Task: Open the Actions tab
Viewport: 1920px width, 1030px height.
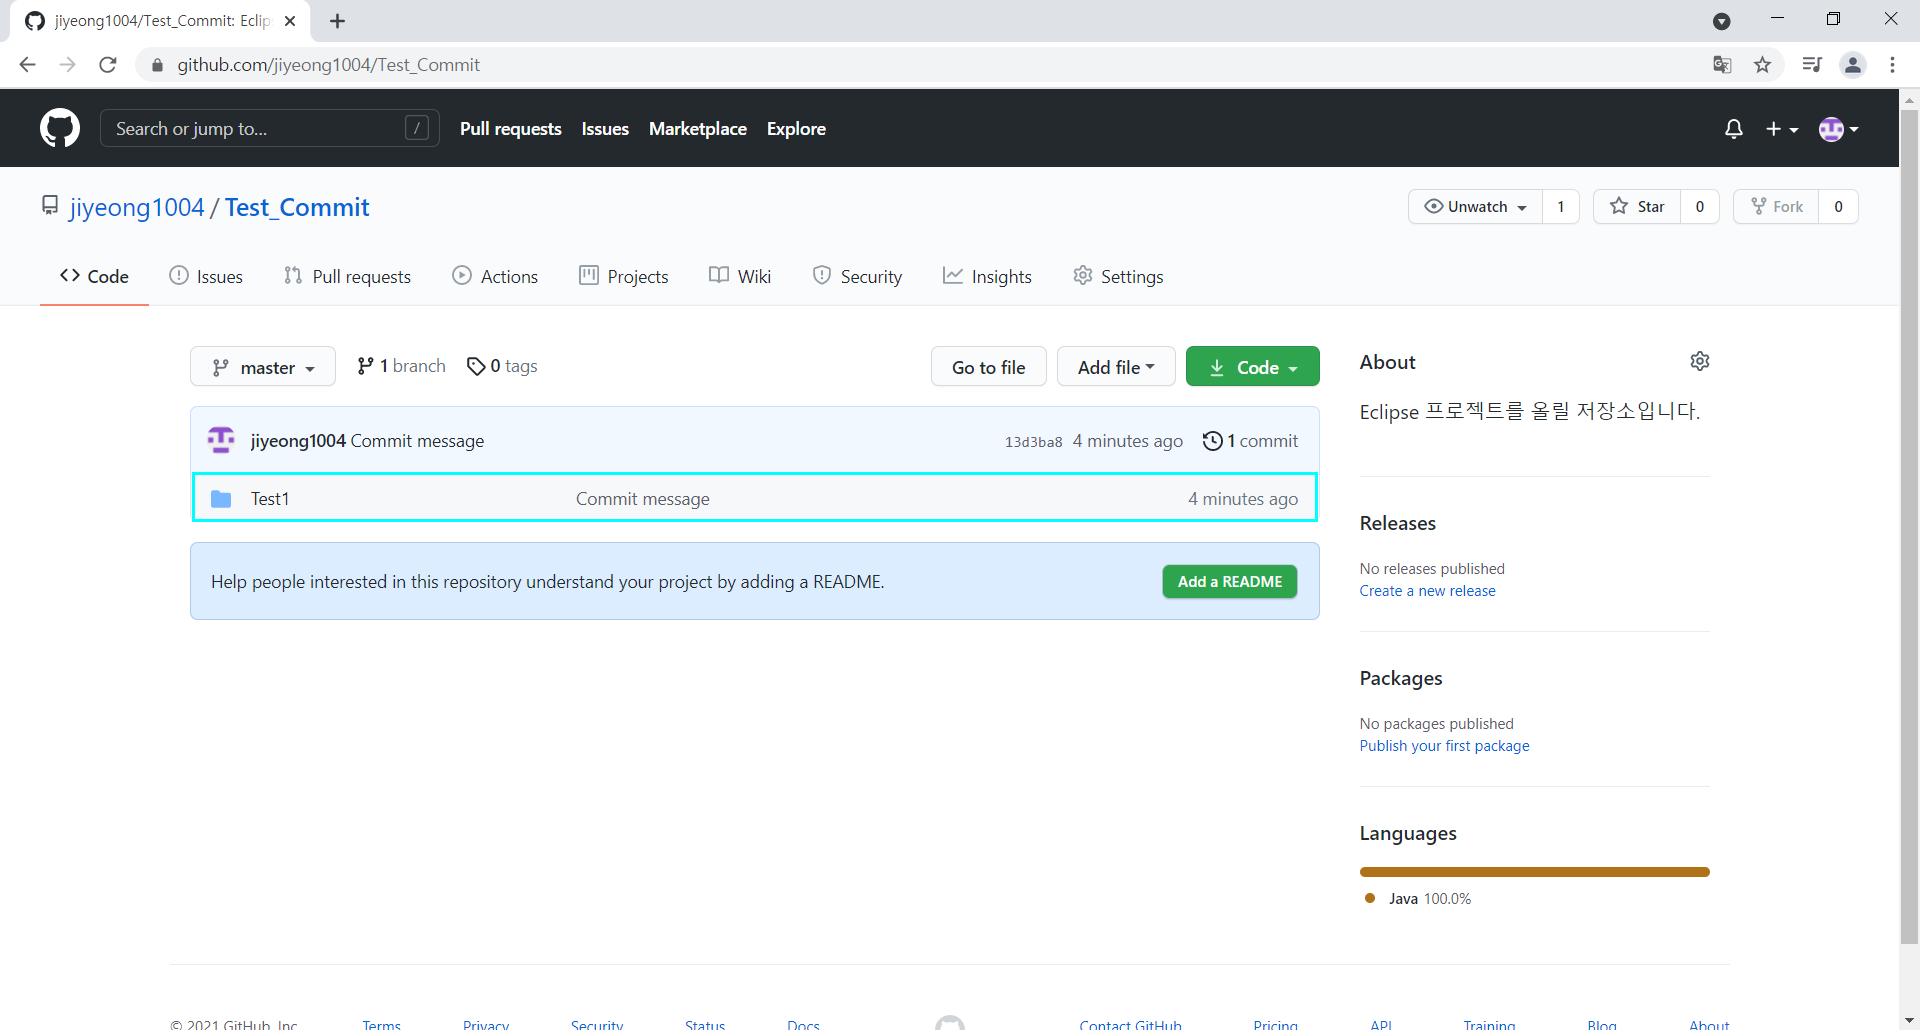Action: pyautogui.click(x=495, y=276)
